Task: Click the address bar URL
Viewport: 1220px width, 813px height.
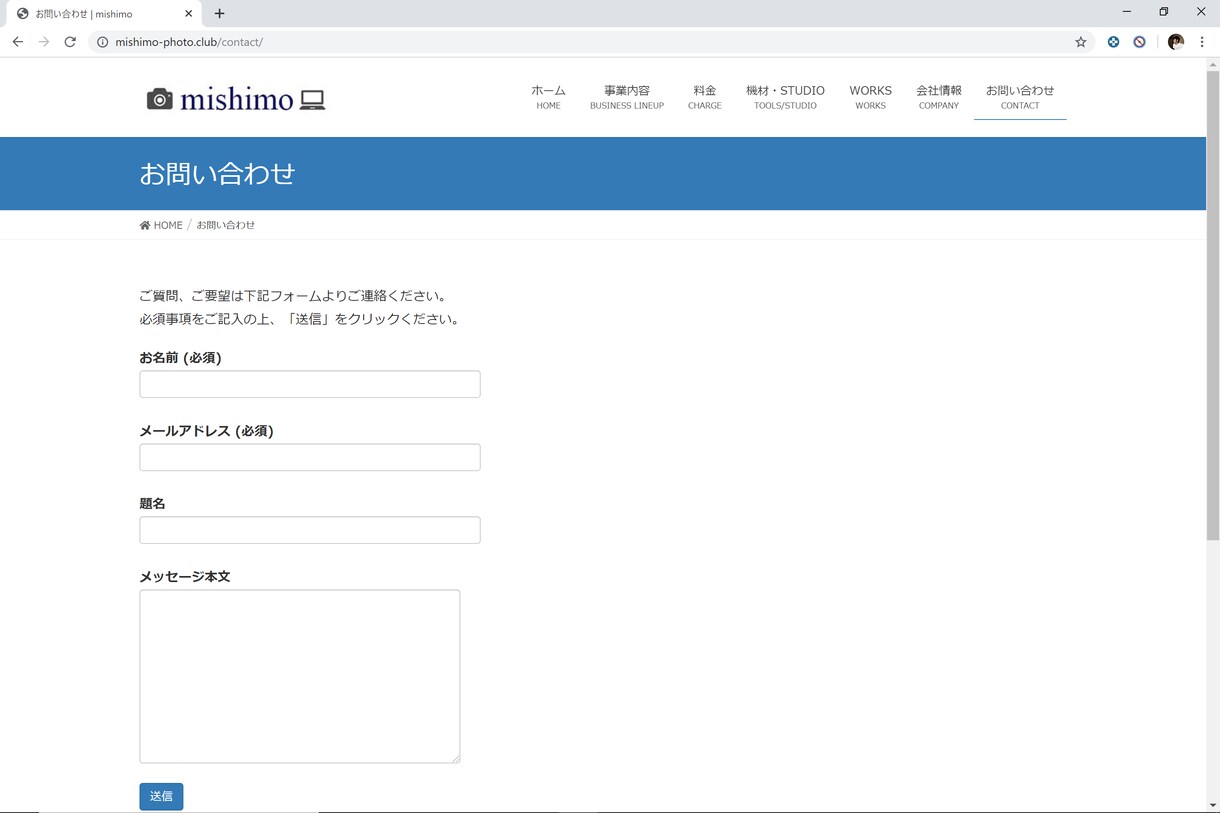Action: point(189,42)
